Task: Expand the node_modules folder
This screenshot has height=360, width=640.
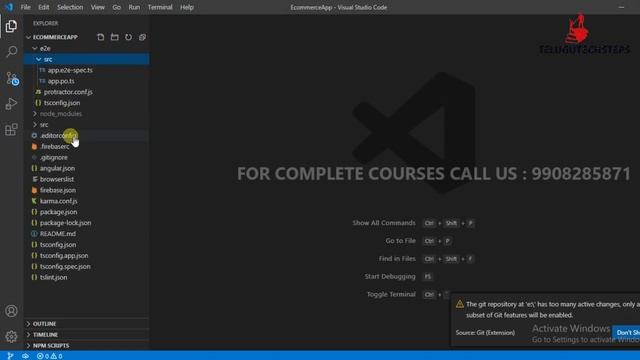Action: click(87, 113)
